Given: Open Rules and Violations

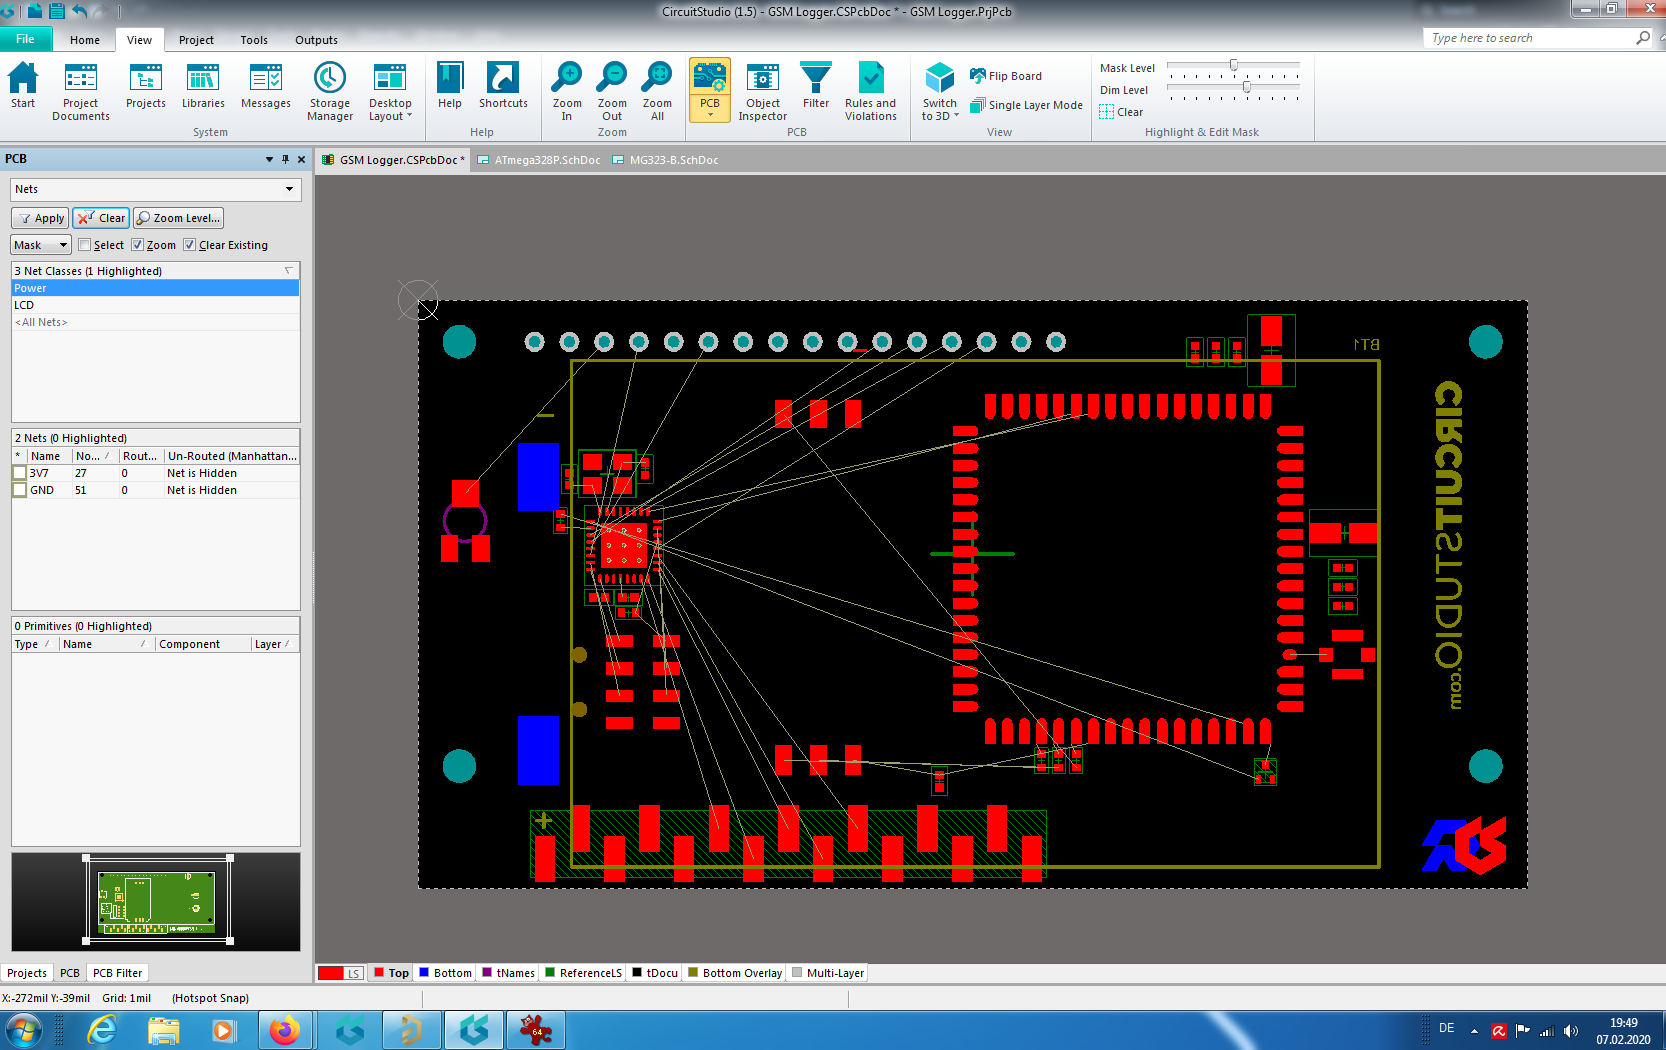Looking at the screenshot, I should [871, 92].
